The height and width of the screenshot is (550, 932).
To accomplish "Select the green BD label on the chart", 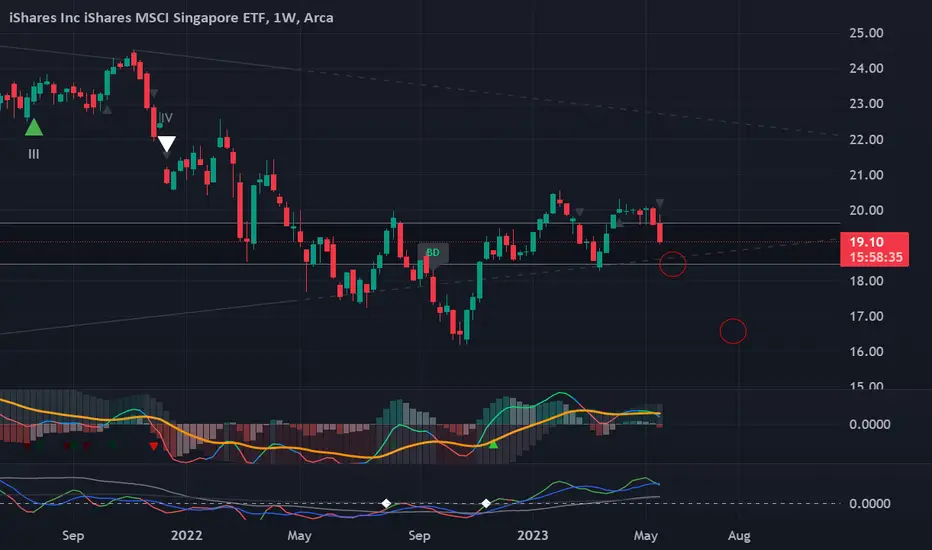I will click(x=433, y=253).
